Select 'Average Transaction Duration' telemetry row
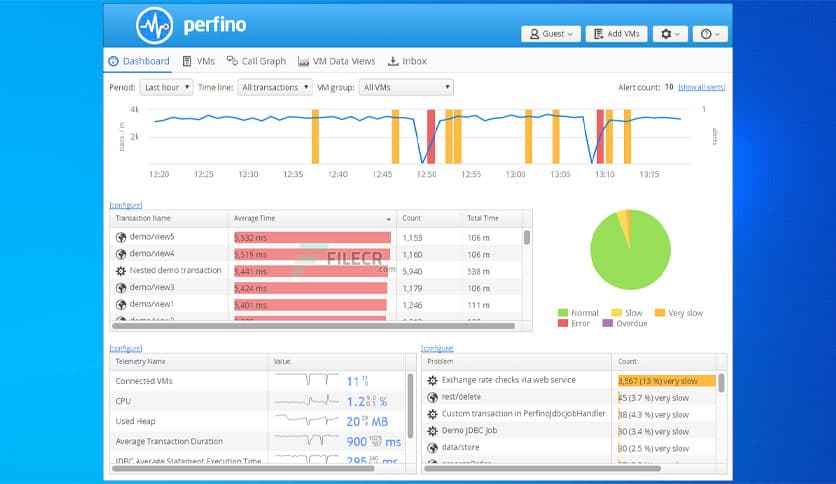The width and height of the screenshot is (836, 484). click(x=260, y=441)
